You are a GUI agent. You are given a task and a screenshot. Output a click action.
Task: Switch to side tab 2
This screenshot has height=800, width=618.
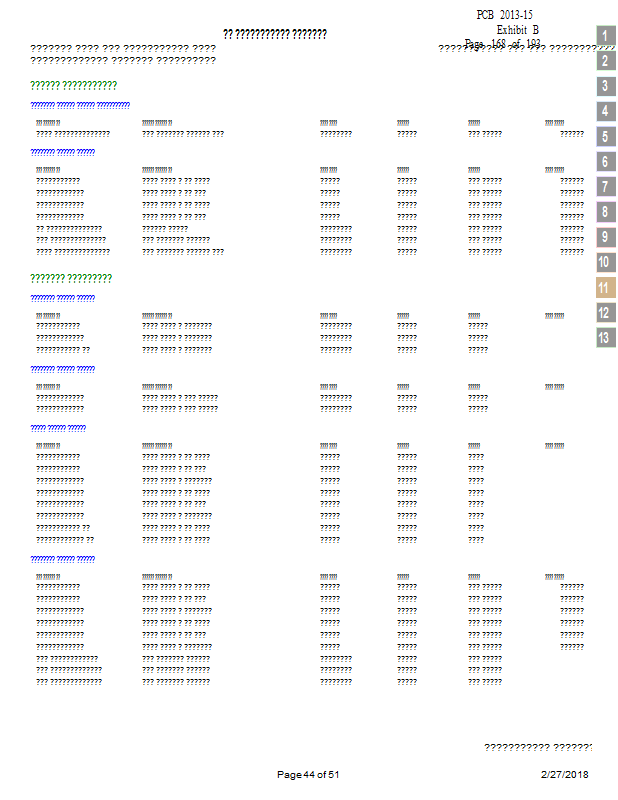click(605, 61)
